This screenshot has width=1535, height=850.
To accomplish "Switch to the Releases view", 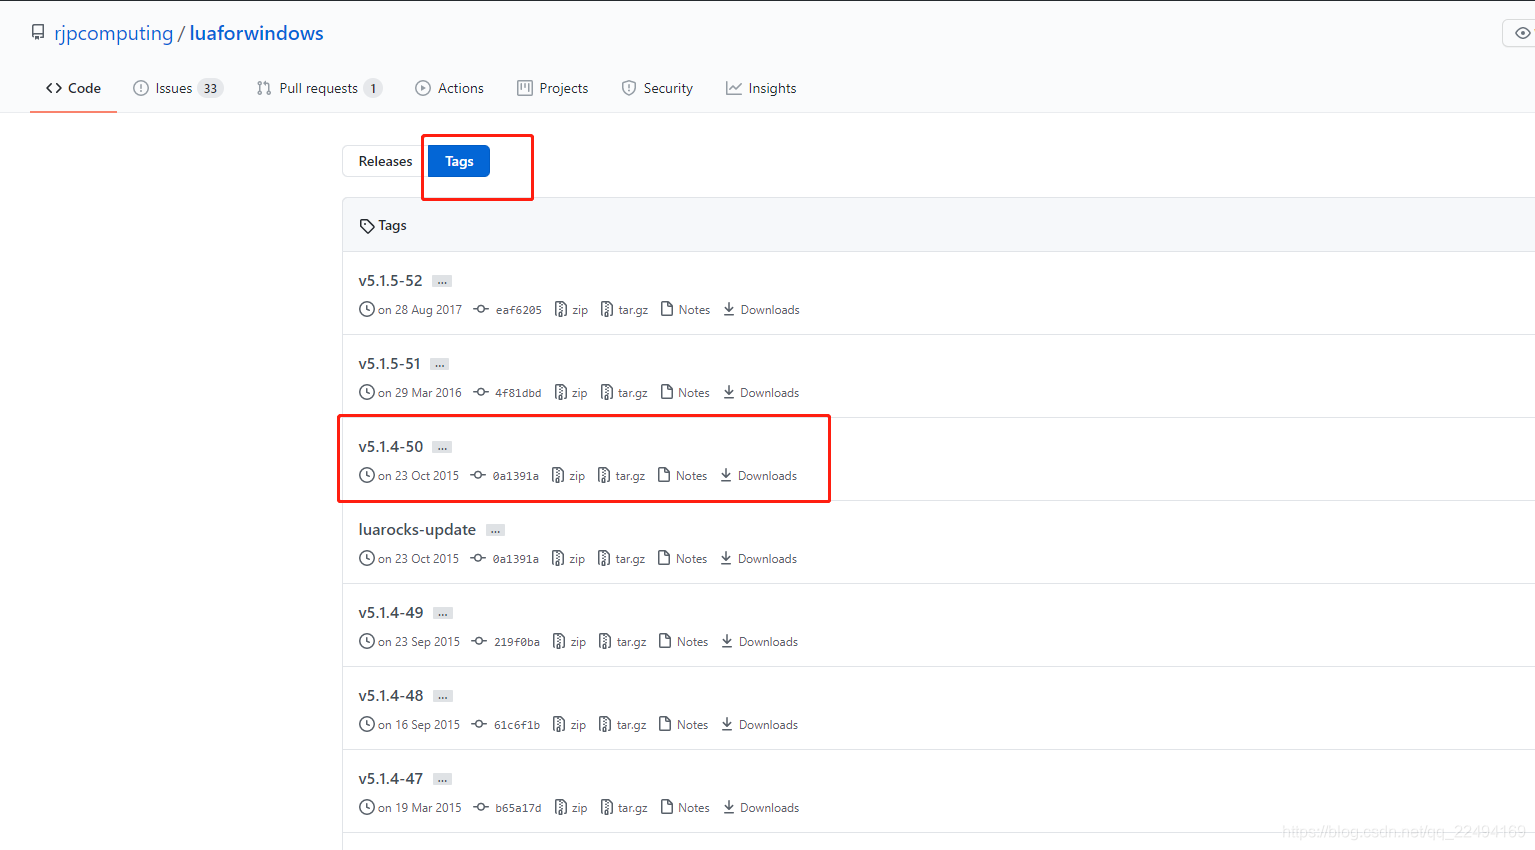I will coord(385,161).
